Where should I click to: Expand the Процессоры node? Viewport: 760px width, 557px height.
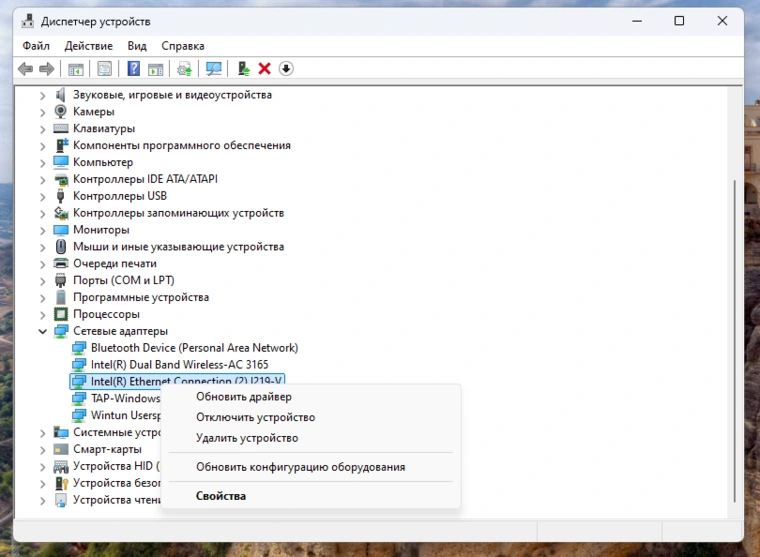tap(43, 315)
